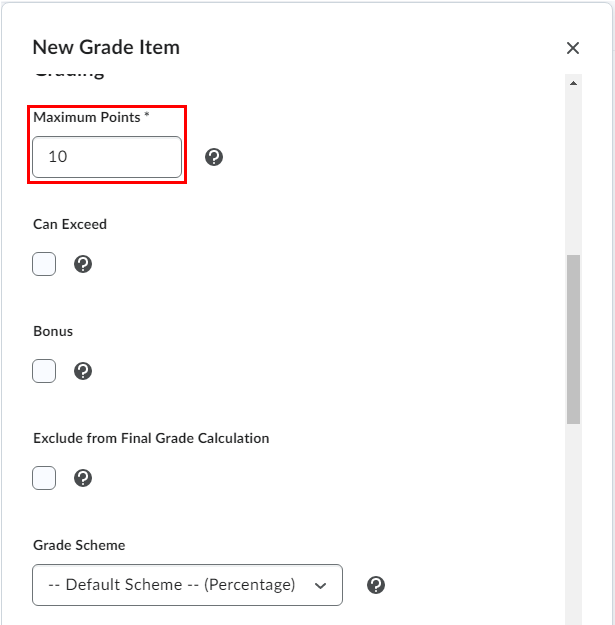Open the Grade Scheme help icon
The height and width of the screenshot is (625, 615).
coord(376,585)
